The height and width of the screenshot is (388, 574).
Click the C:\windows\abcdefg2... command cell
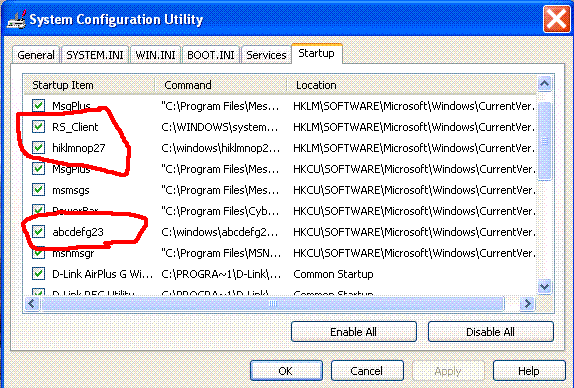pos(220,232)
